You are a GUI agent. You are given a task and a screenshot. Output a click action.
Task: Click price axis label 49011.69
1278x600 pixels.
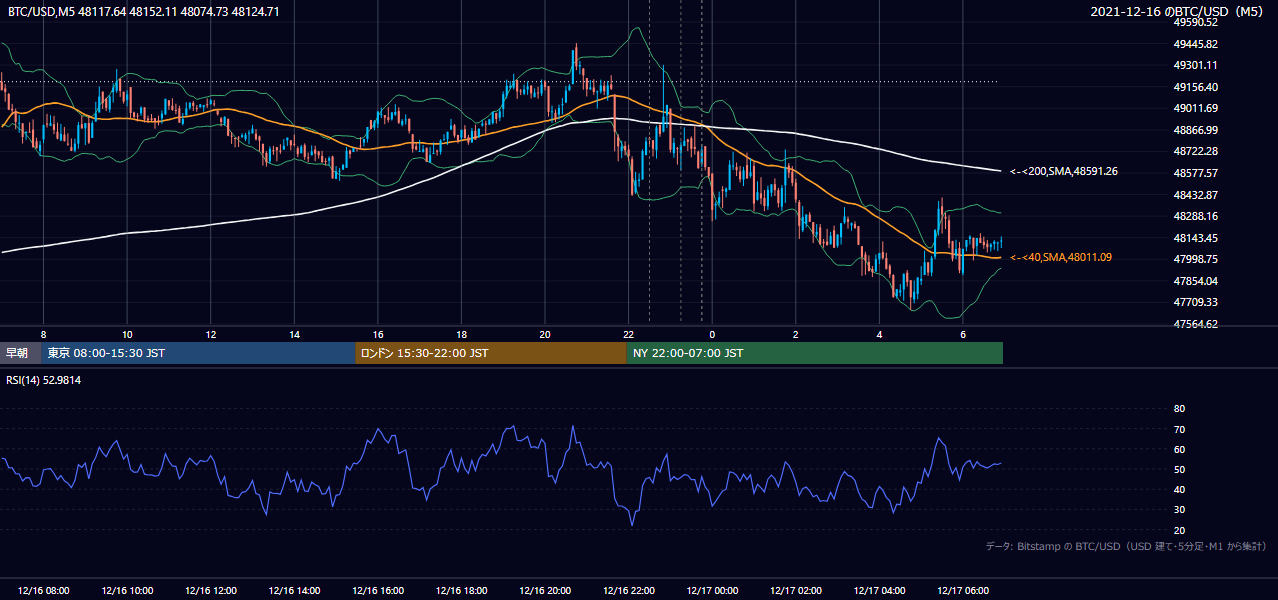[1195, 108]
